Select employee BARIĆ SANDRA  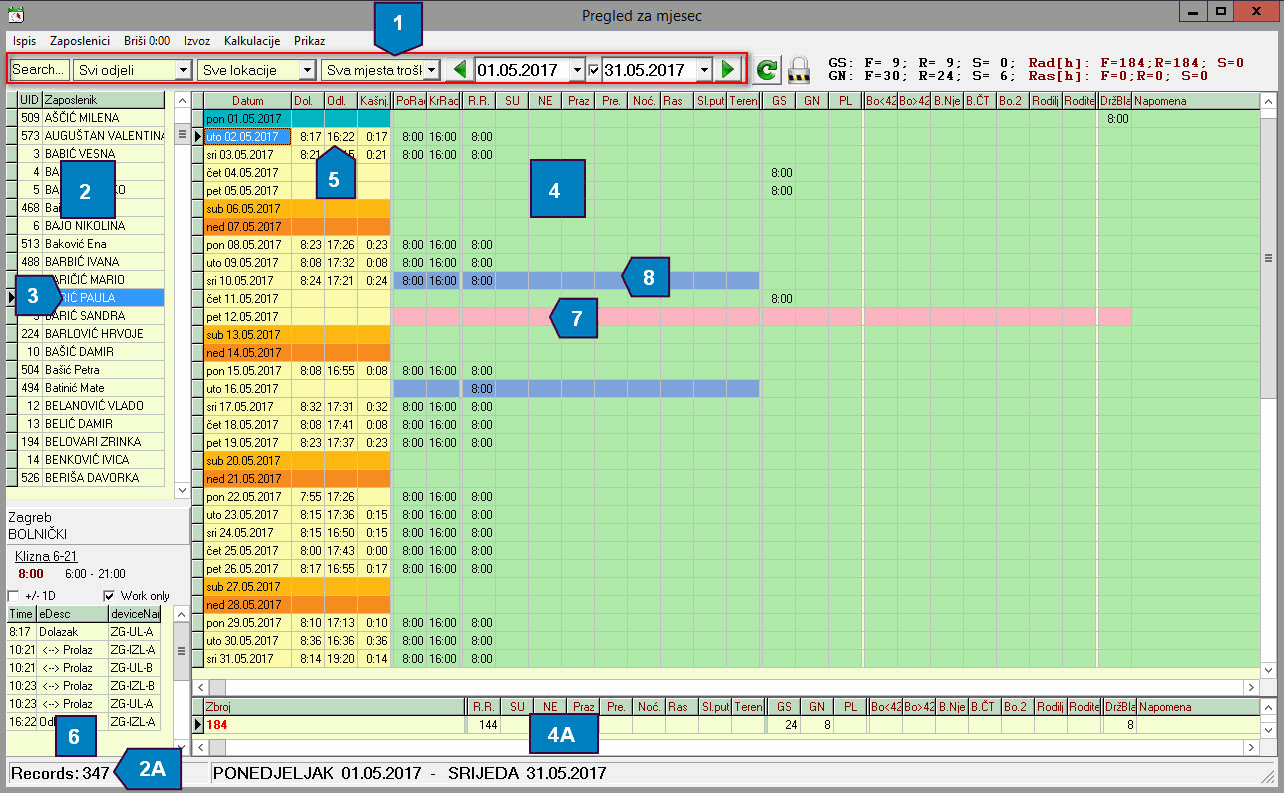105,316
